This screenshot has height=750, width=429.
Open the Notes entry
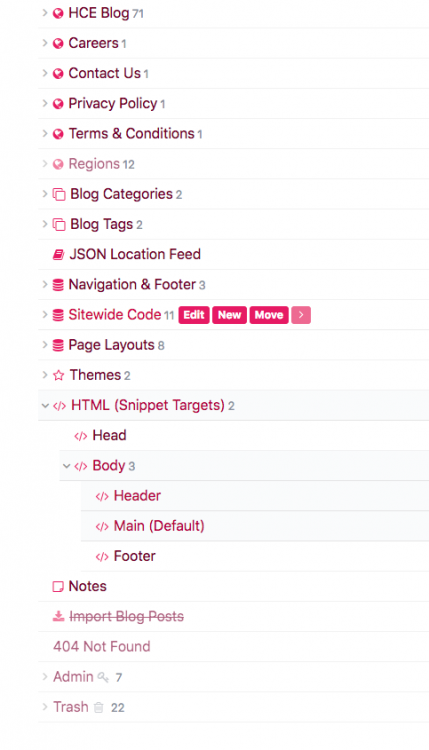click(x=88, y=586)
